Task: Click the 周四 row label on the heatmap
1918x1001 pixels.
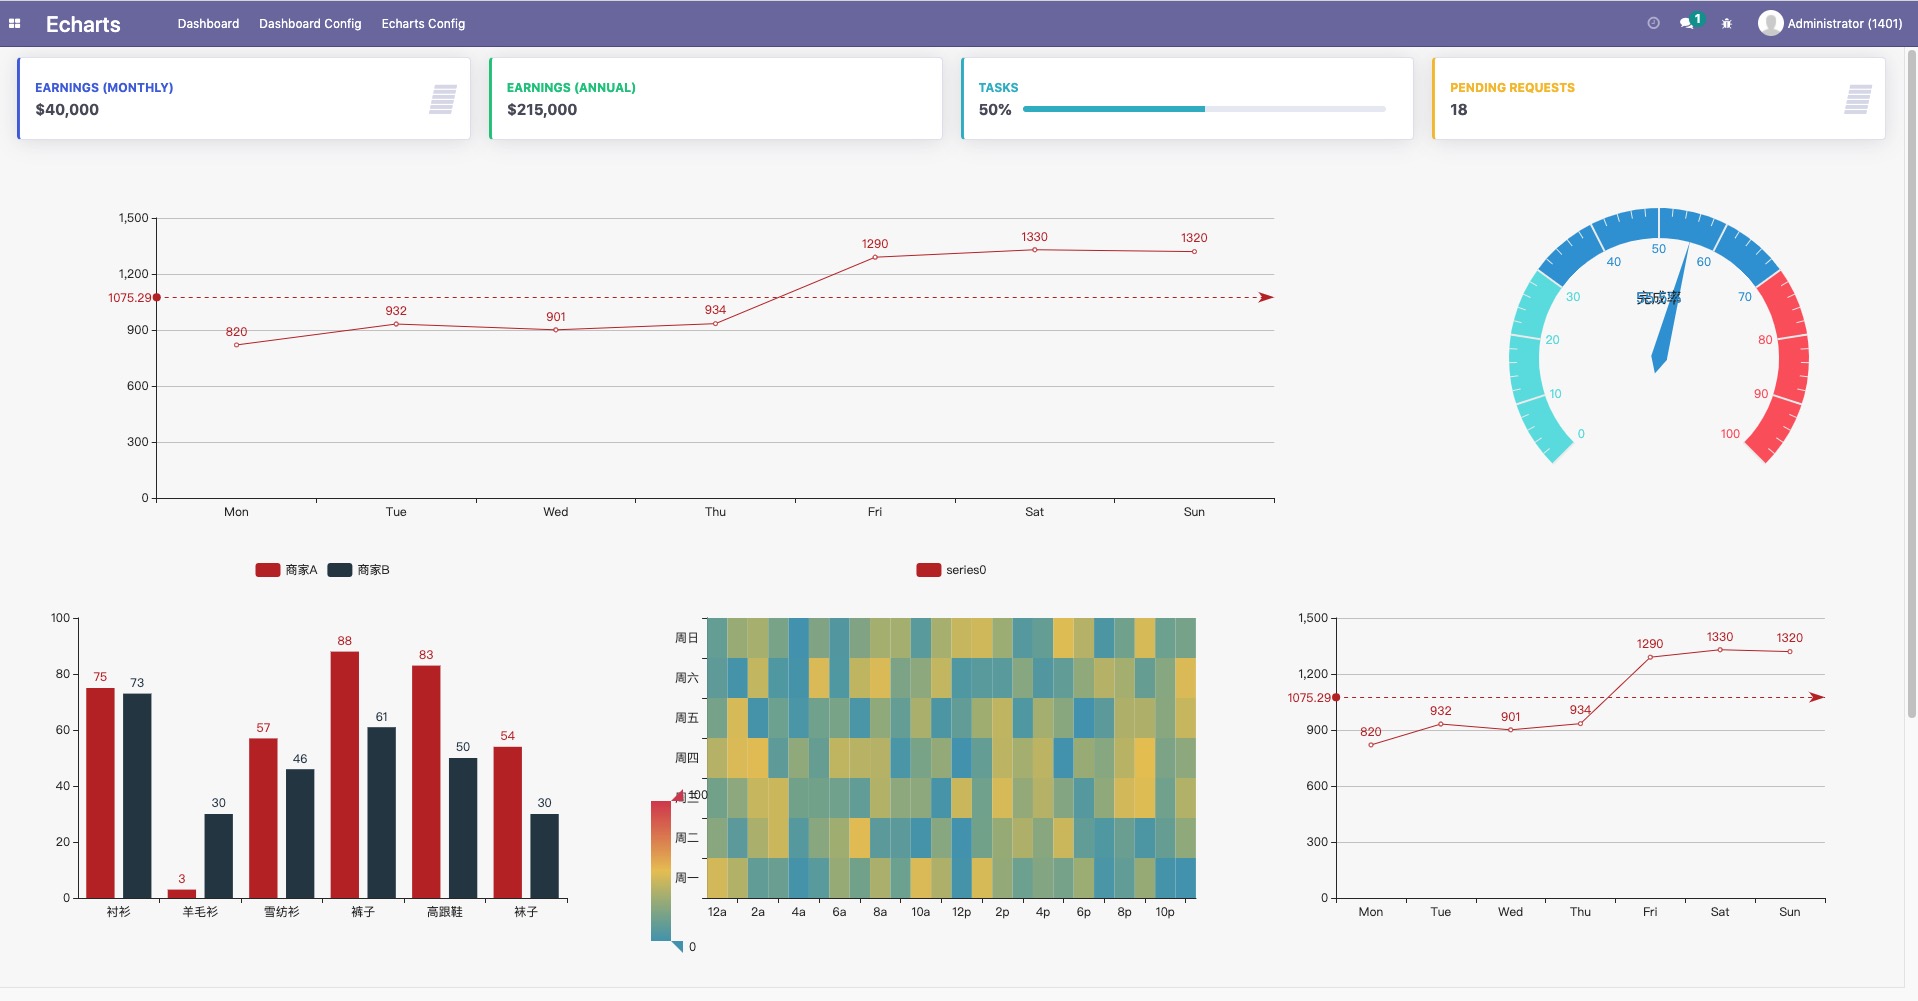Action: [x=687, y=758]
